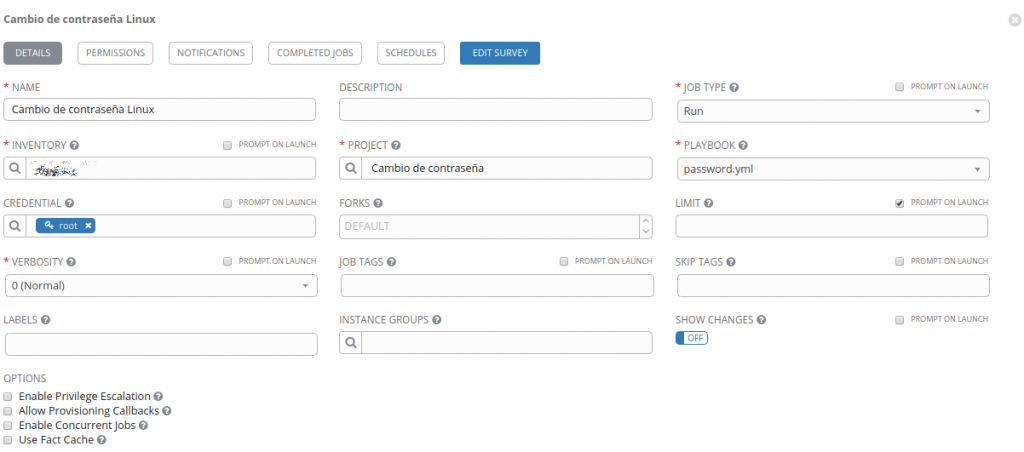Toggle Verbosity prompt on launch
The width and height of the screenshot is (1024, 452).
coord(227,261)
